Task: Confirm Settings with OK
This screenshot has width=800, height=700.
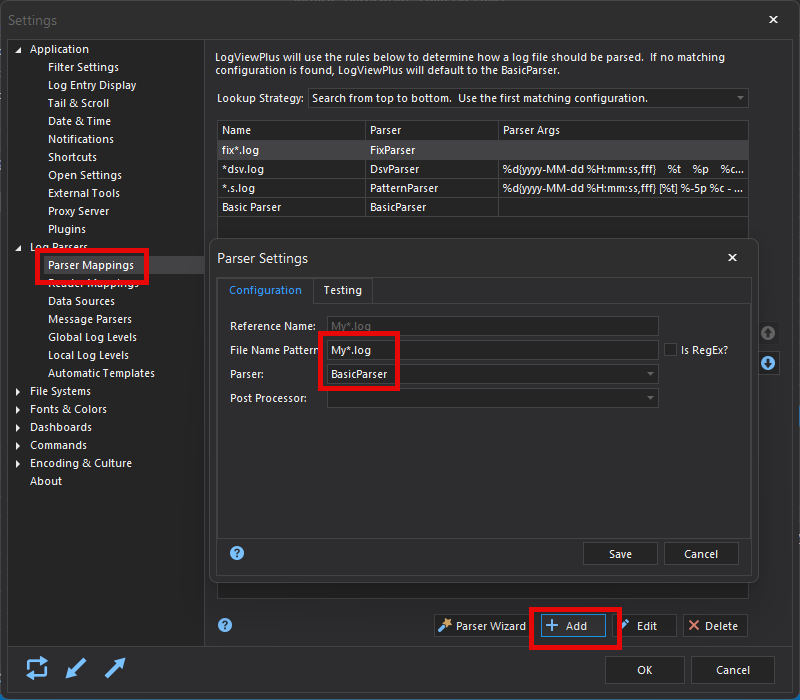Action: pyautogui.click(x=644, y=670)
